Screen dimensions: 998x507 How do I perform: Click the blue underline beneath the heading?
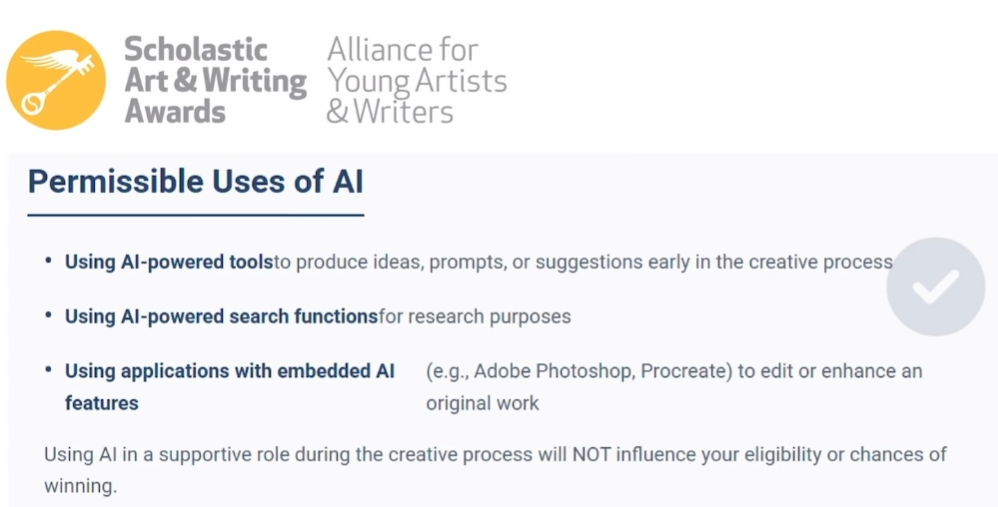point(195,214)
